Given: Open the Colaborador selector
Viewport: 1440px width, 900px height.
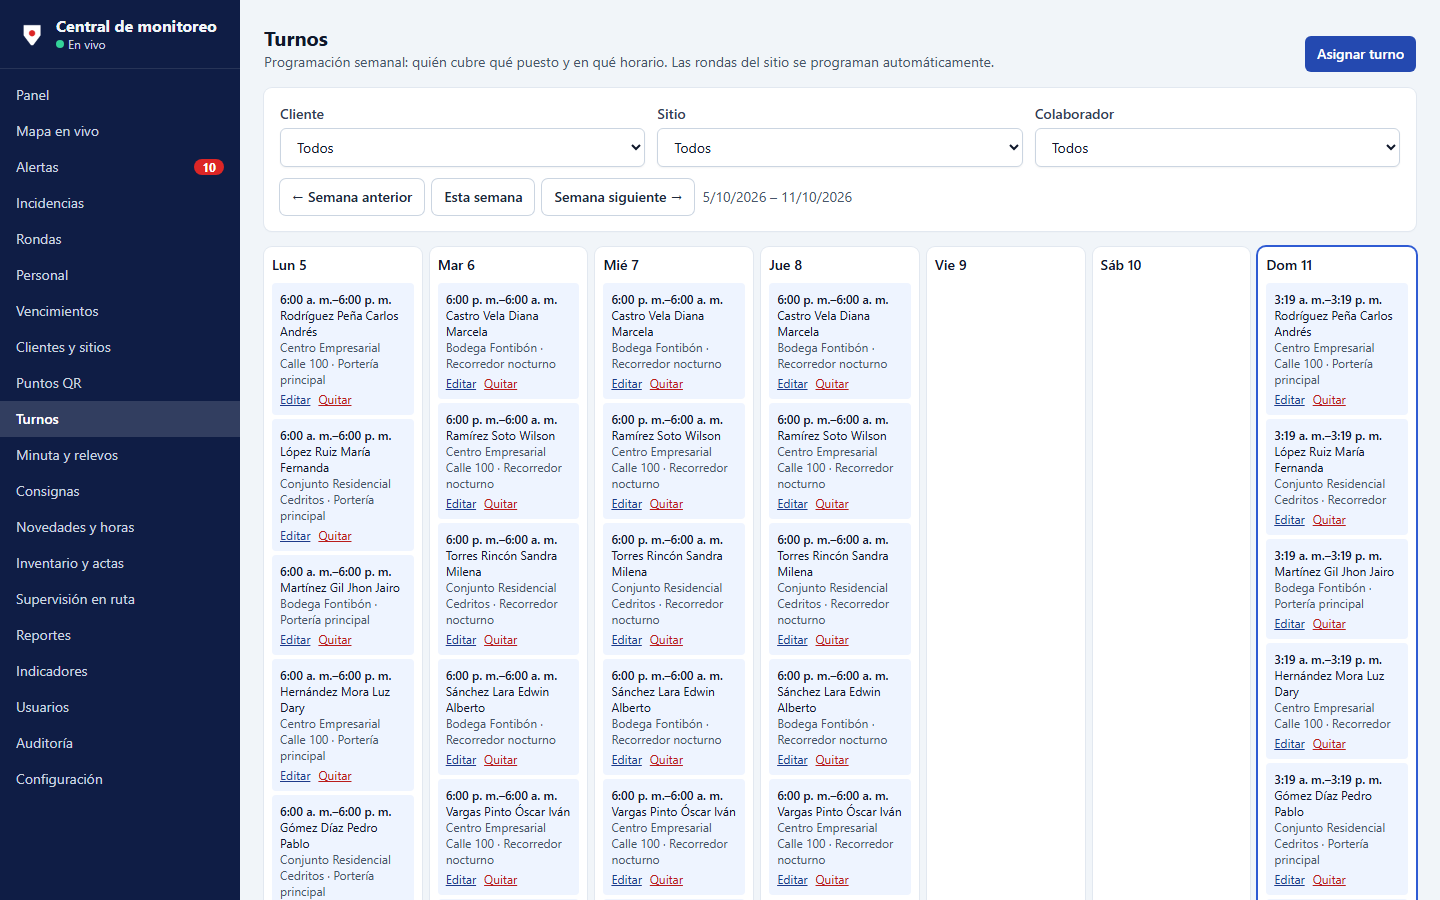Looking at the screenshot, I should [x=1217, y=148].
